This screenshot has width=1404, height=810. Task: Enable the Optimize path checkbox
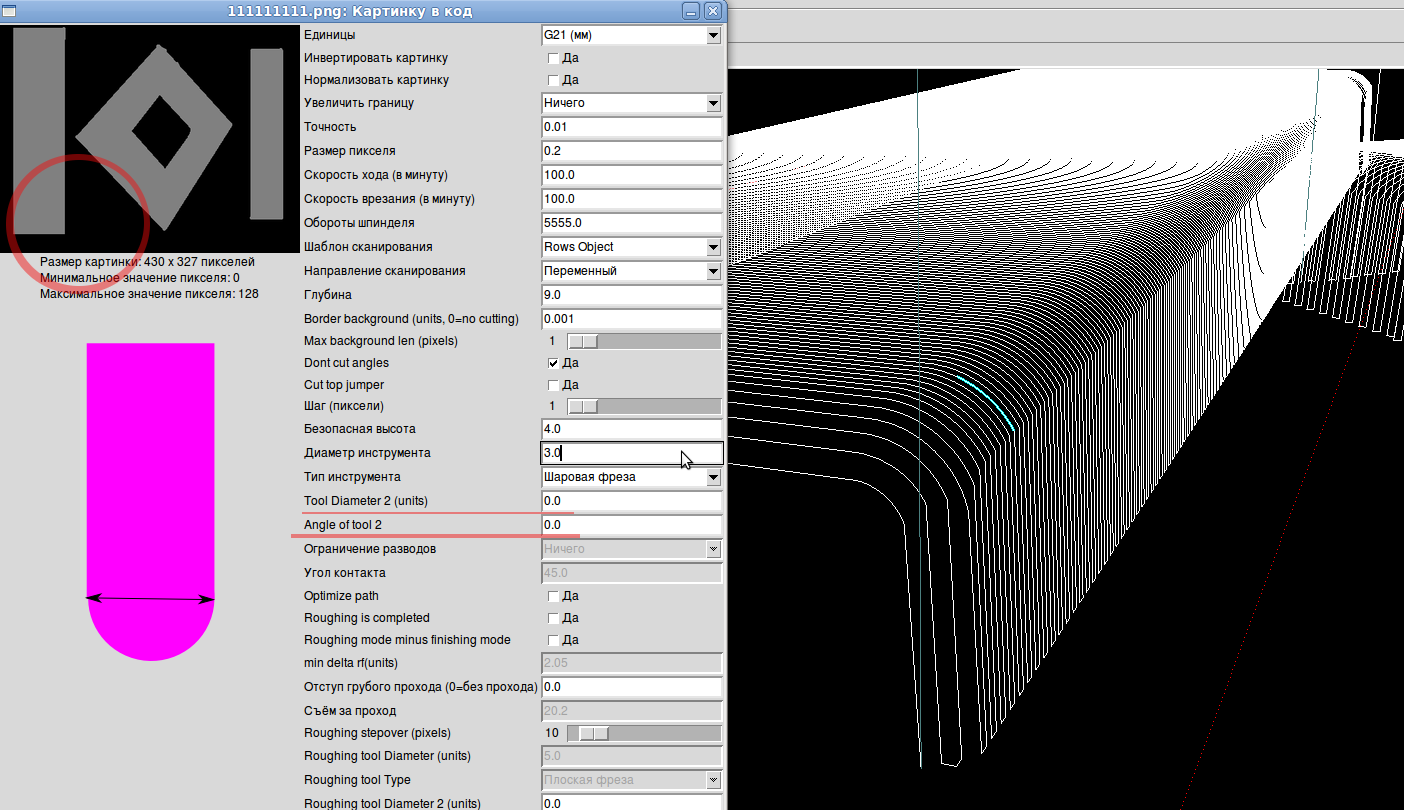point(553,596)
